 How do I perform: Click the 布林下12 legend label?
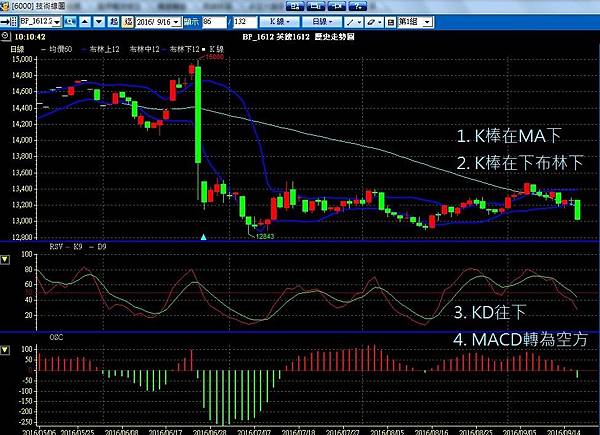184,49
